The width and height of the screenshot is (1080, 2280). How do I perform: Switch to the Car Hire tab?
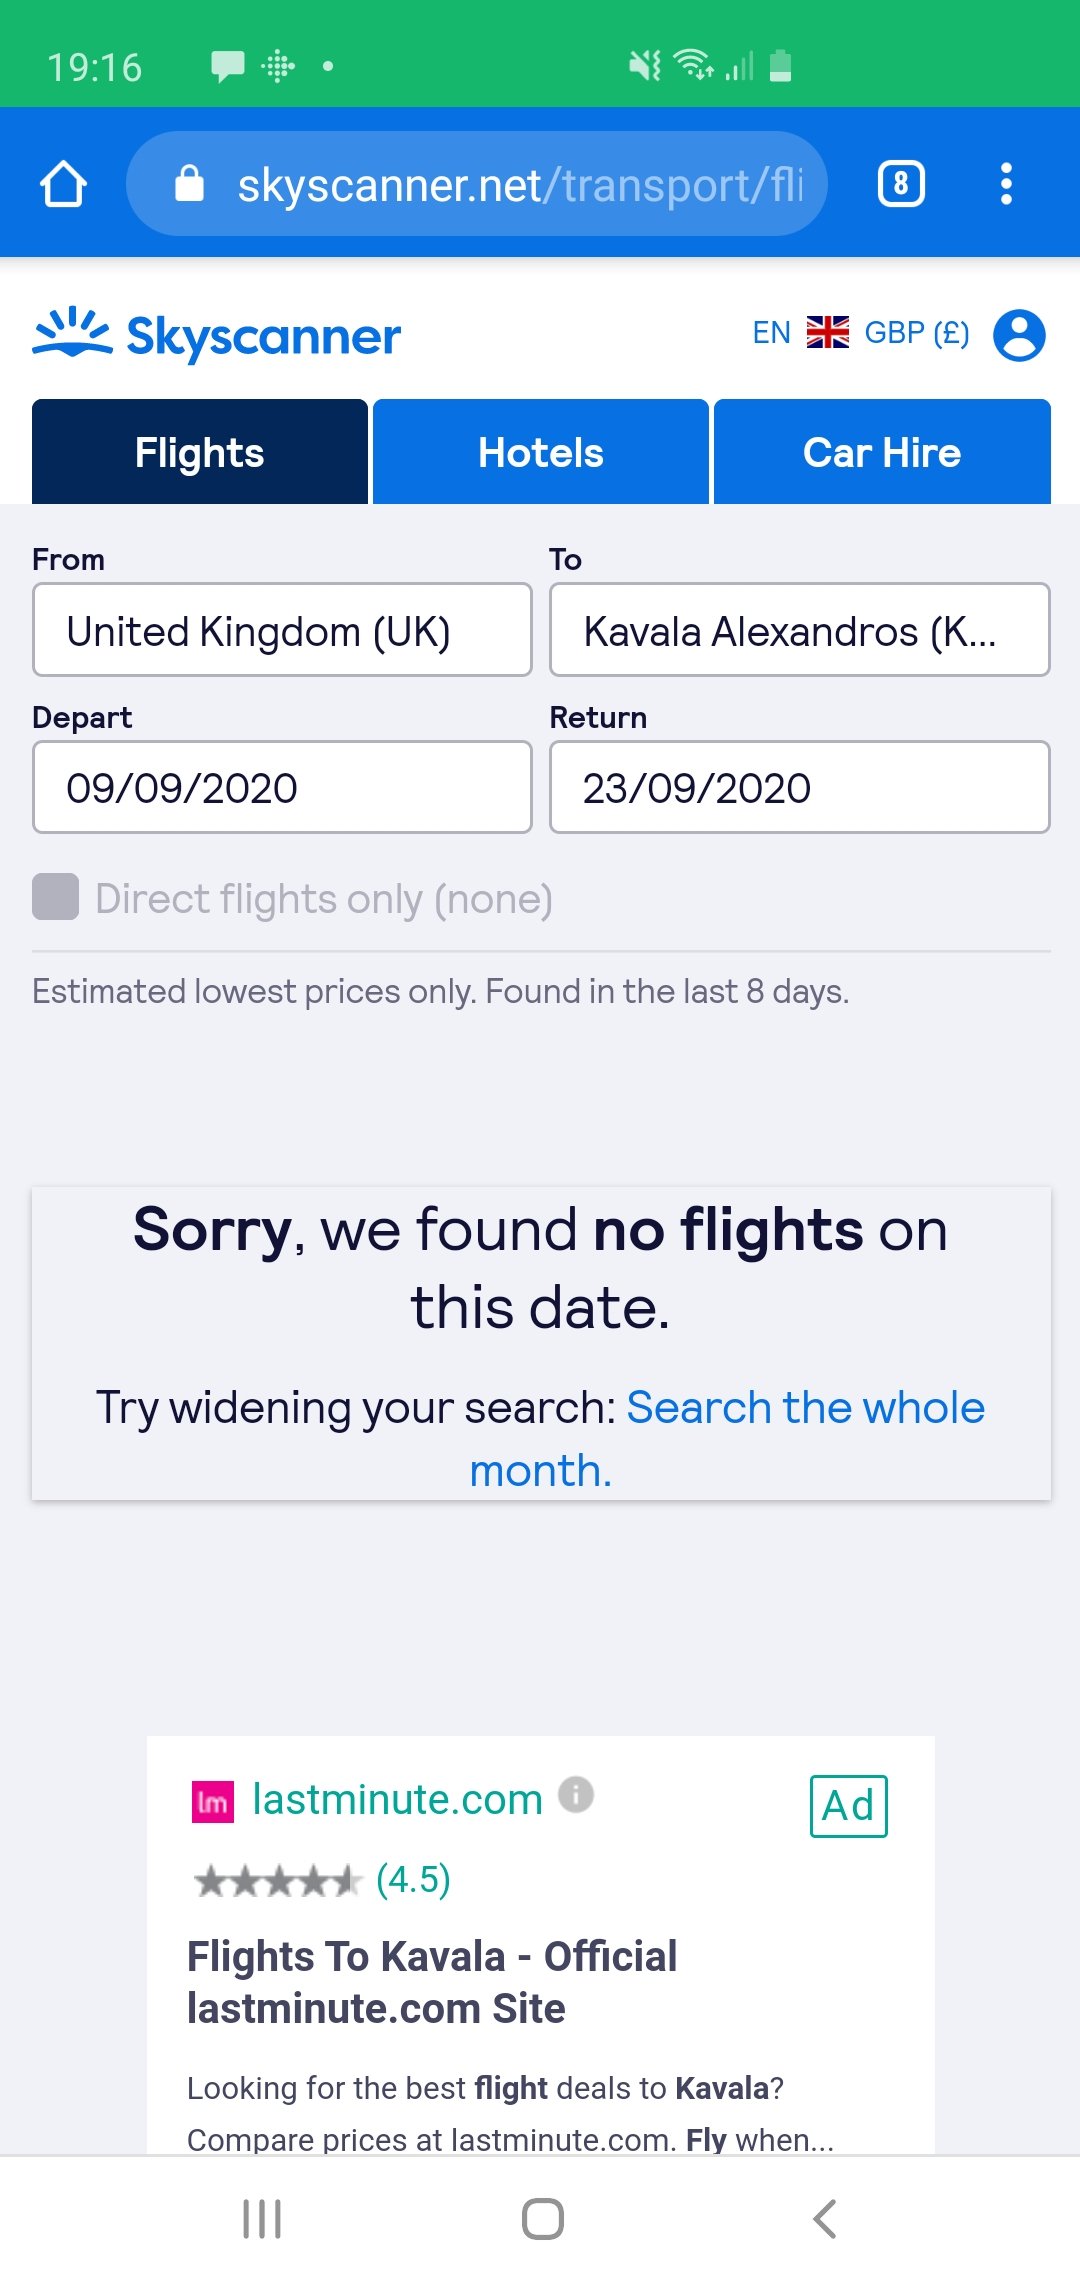(x=882, y=453)
